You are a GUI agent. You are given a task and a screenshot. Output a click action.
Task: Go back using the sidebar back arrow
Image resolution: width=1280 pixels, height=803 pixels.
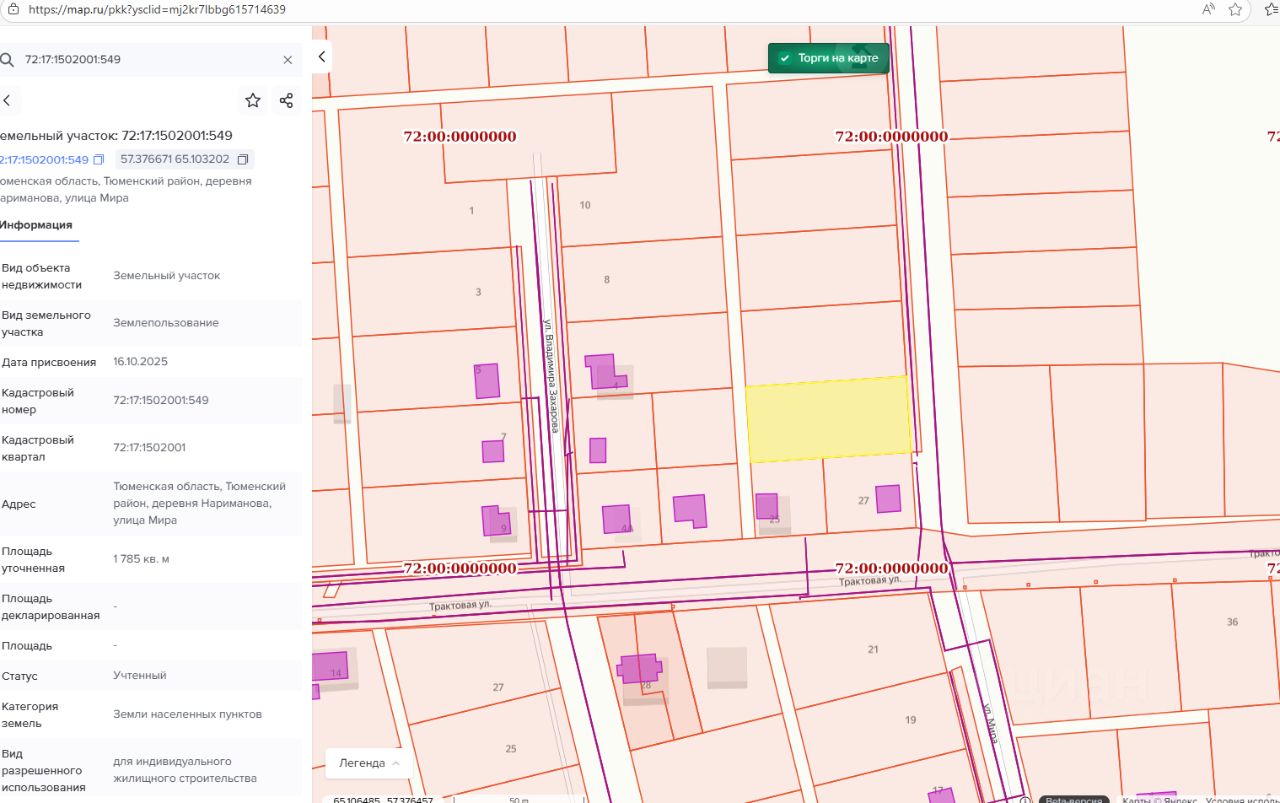[x=7, y=100]
